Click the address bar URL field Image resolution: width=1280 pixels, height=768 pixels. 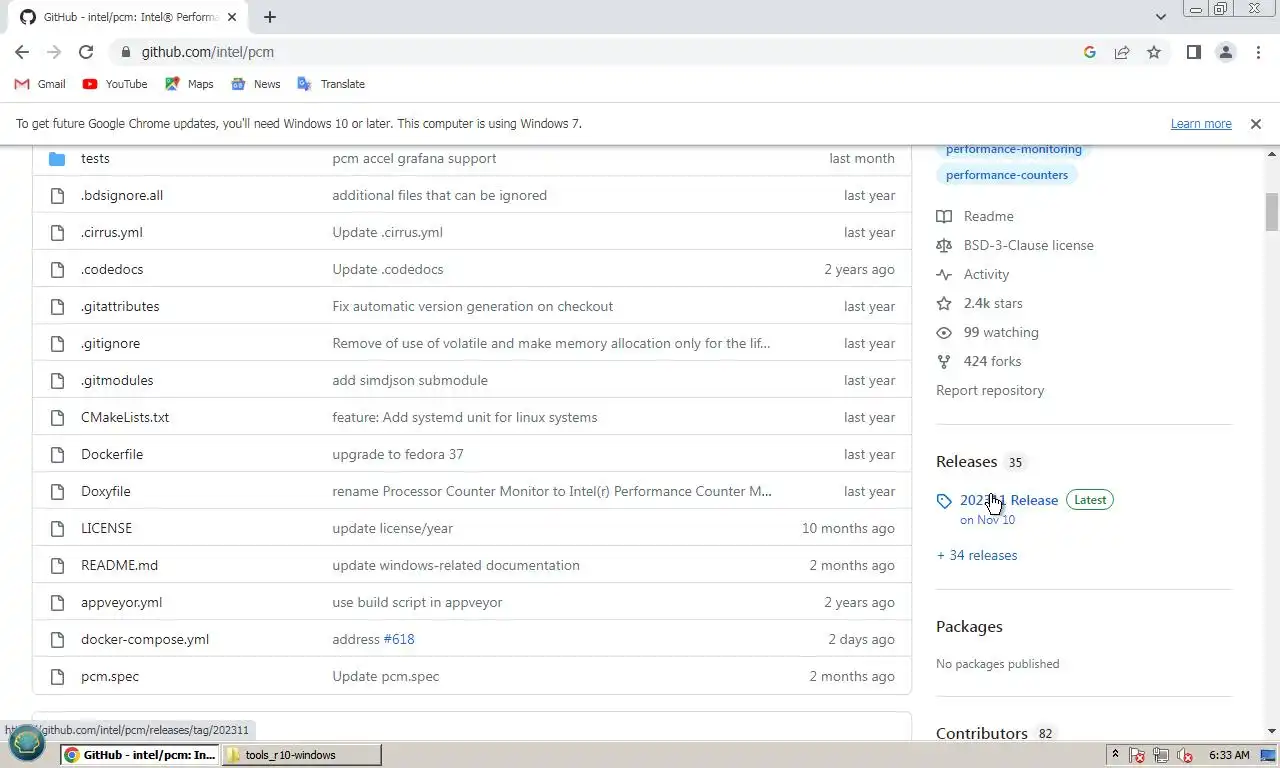point(600,52)
